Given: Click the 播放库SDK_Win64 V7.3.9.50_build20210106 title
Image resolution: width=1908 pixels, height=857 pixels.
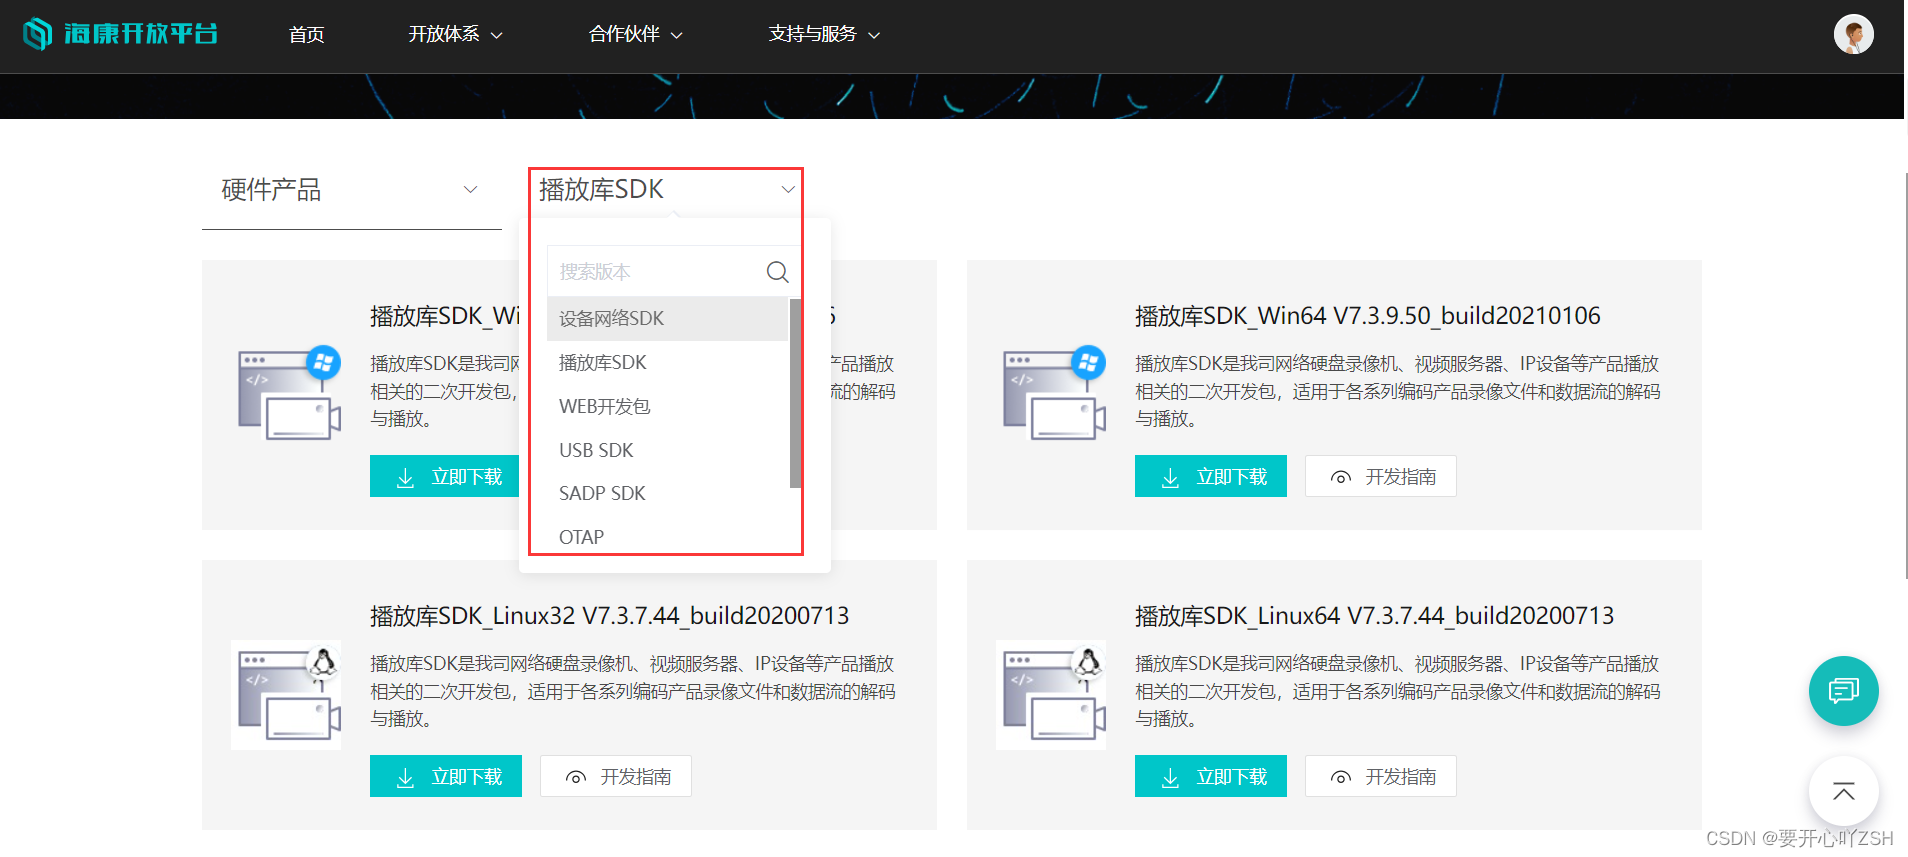Looking at the screenshot, I should 1367,316.
